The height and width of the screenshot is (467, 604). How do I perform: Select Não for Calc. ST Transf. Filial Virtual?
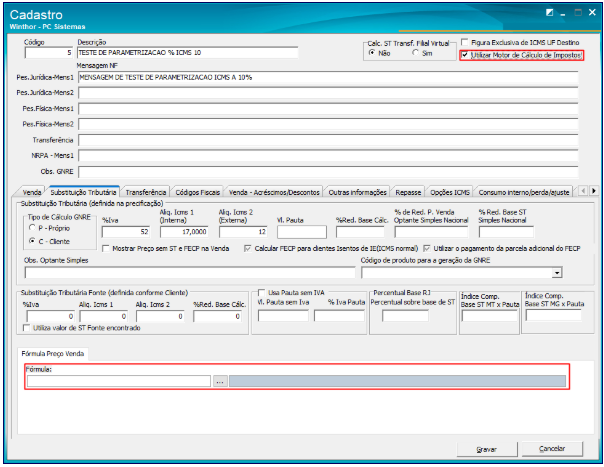click(372, 53)
